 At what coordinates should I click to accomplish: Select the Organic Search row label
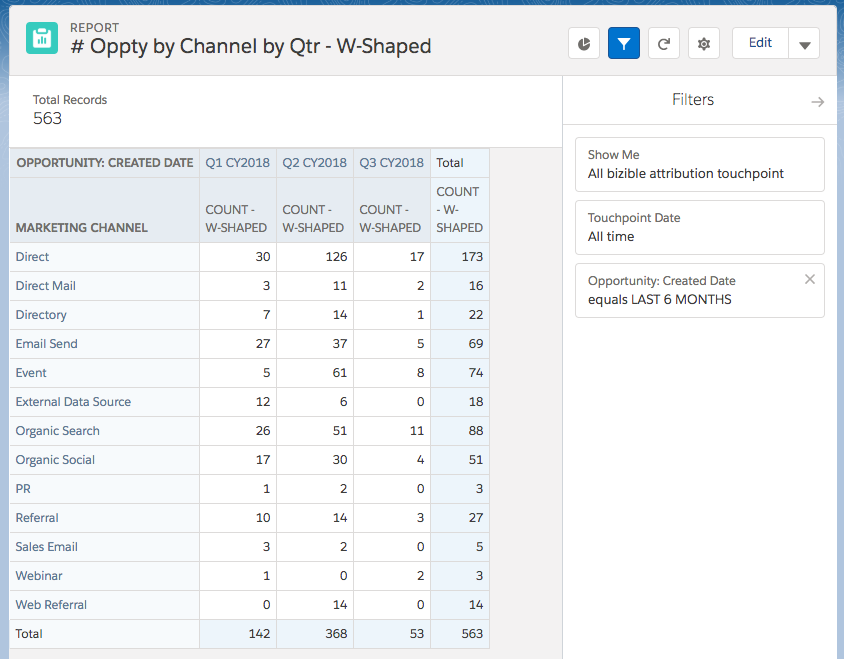tap(58, 431)
